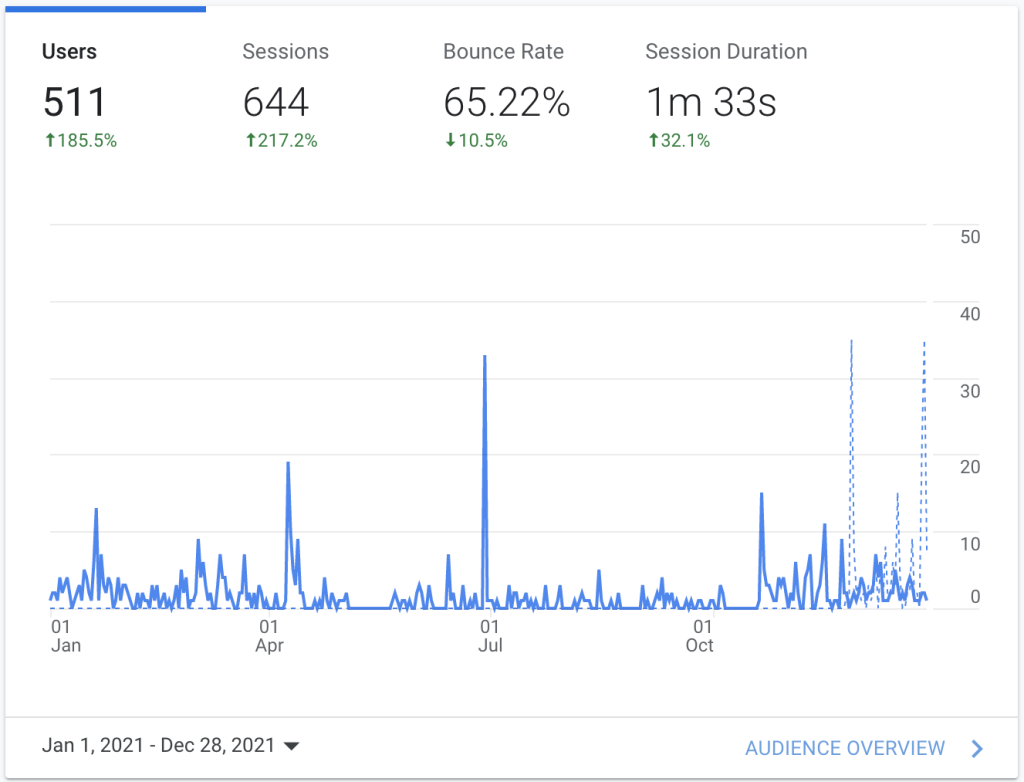Click the down arrow beside 10.5%
Image resolution: width=1024 pixels, height=782 pixels.
pyautogui.click(x=450, y=141)
